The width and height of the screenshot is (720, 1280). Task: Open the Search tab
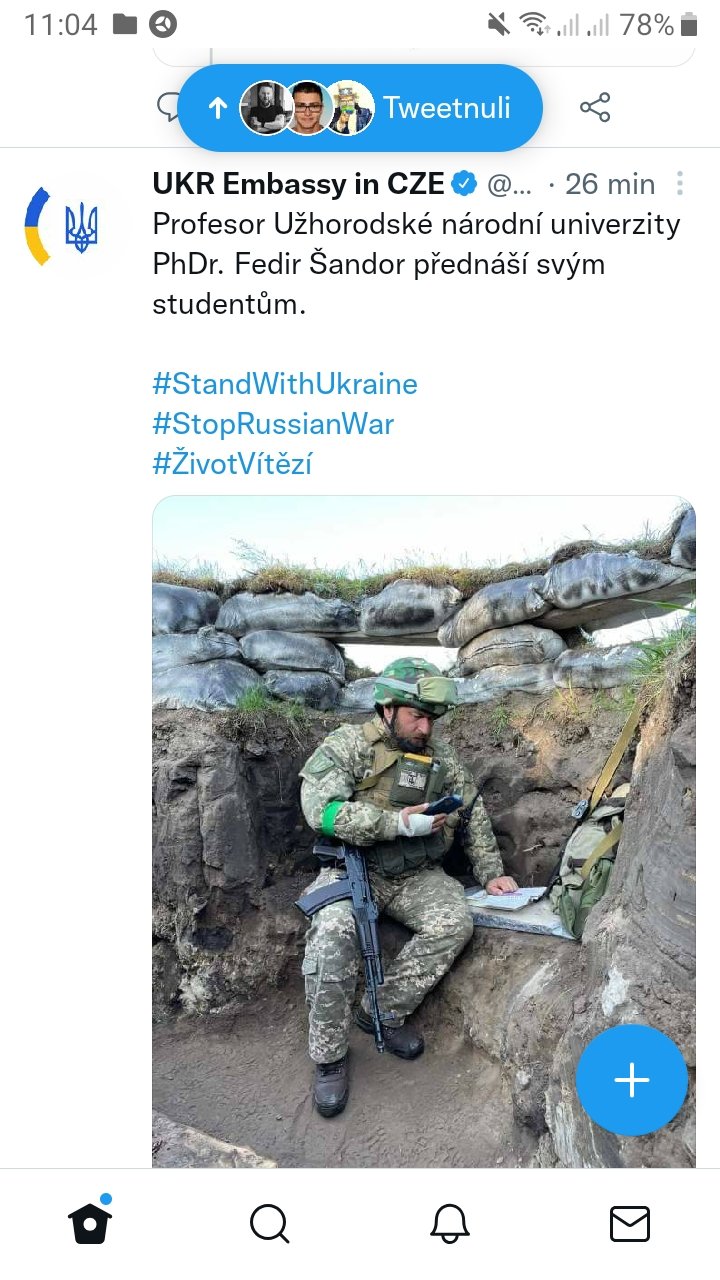[269, 1223]
